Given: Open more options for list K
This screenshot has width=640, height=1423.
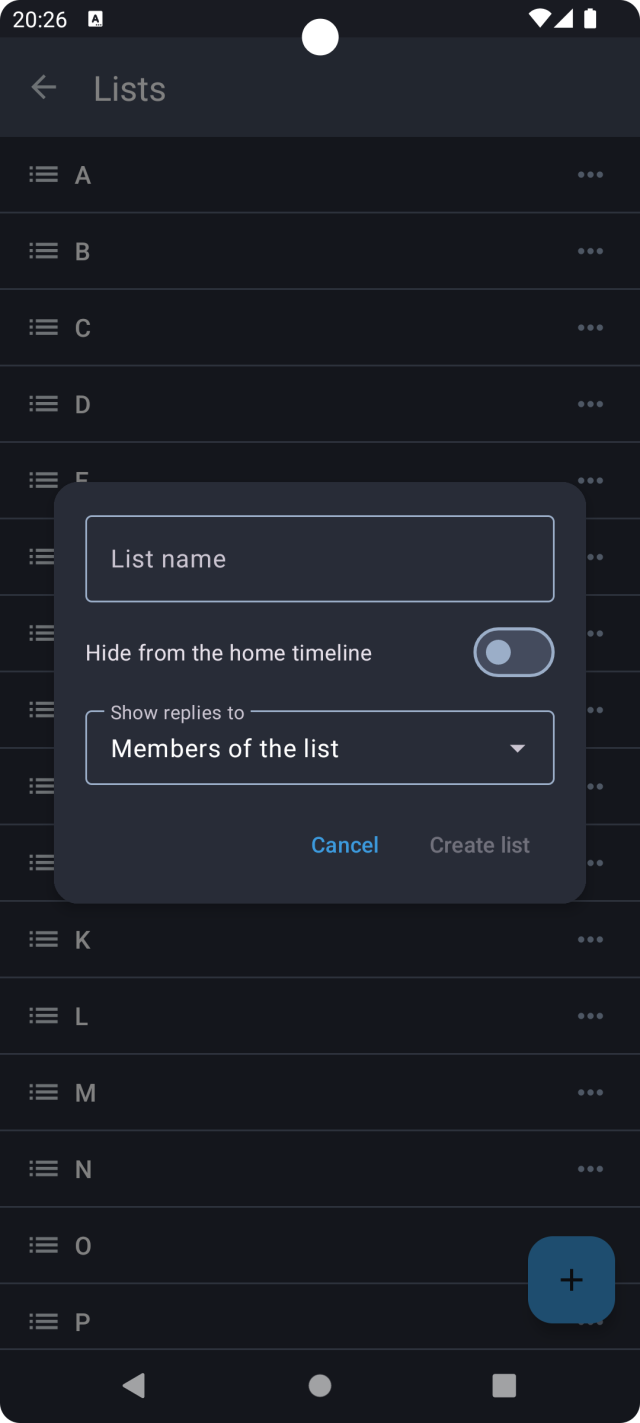Looking at the screenshot, I should 590,939.
